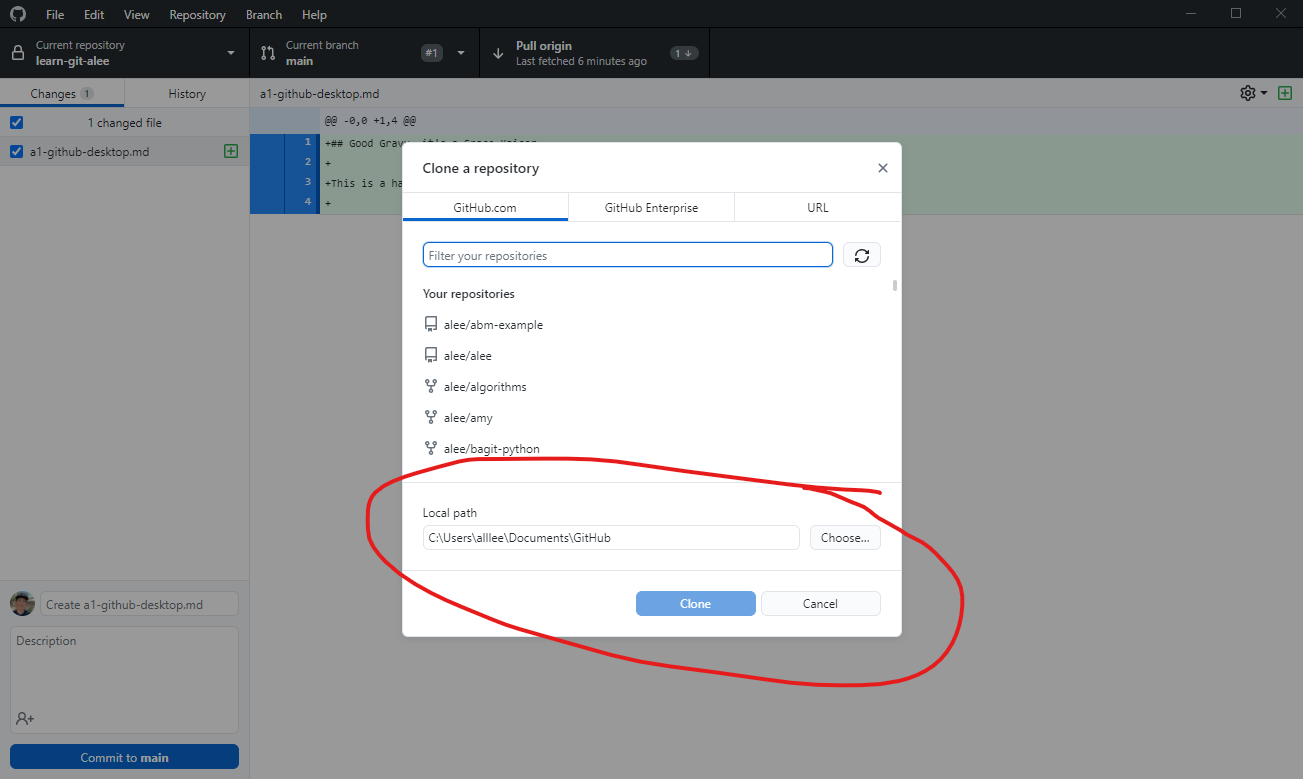
Task: Click the Filter your repositories field
Action: [628, 255]
